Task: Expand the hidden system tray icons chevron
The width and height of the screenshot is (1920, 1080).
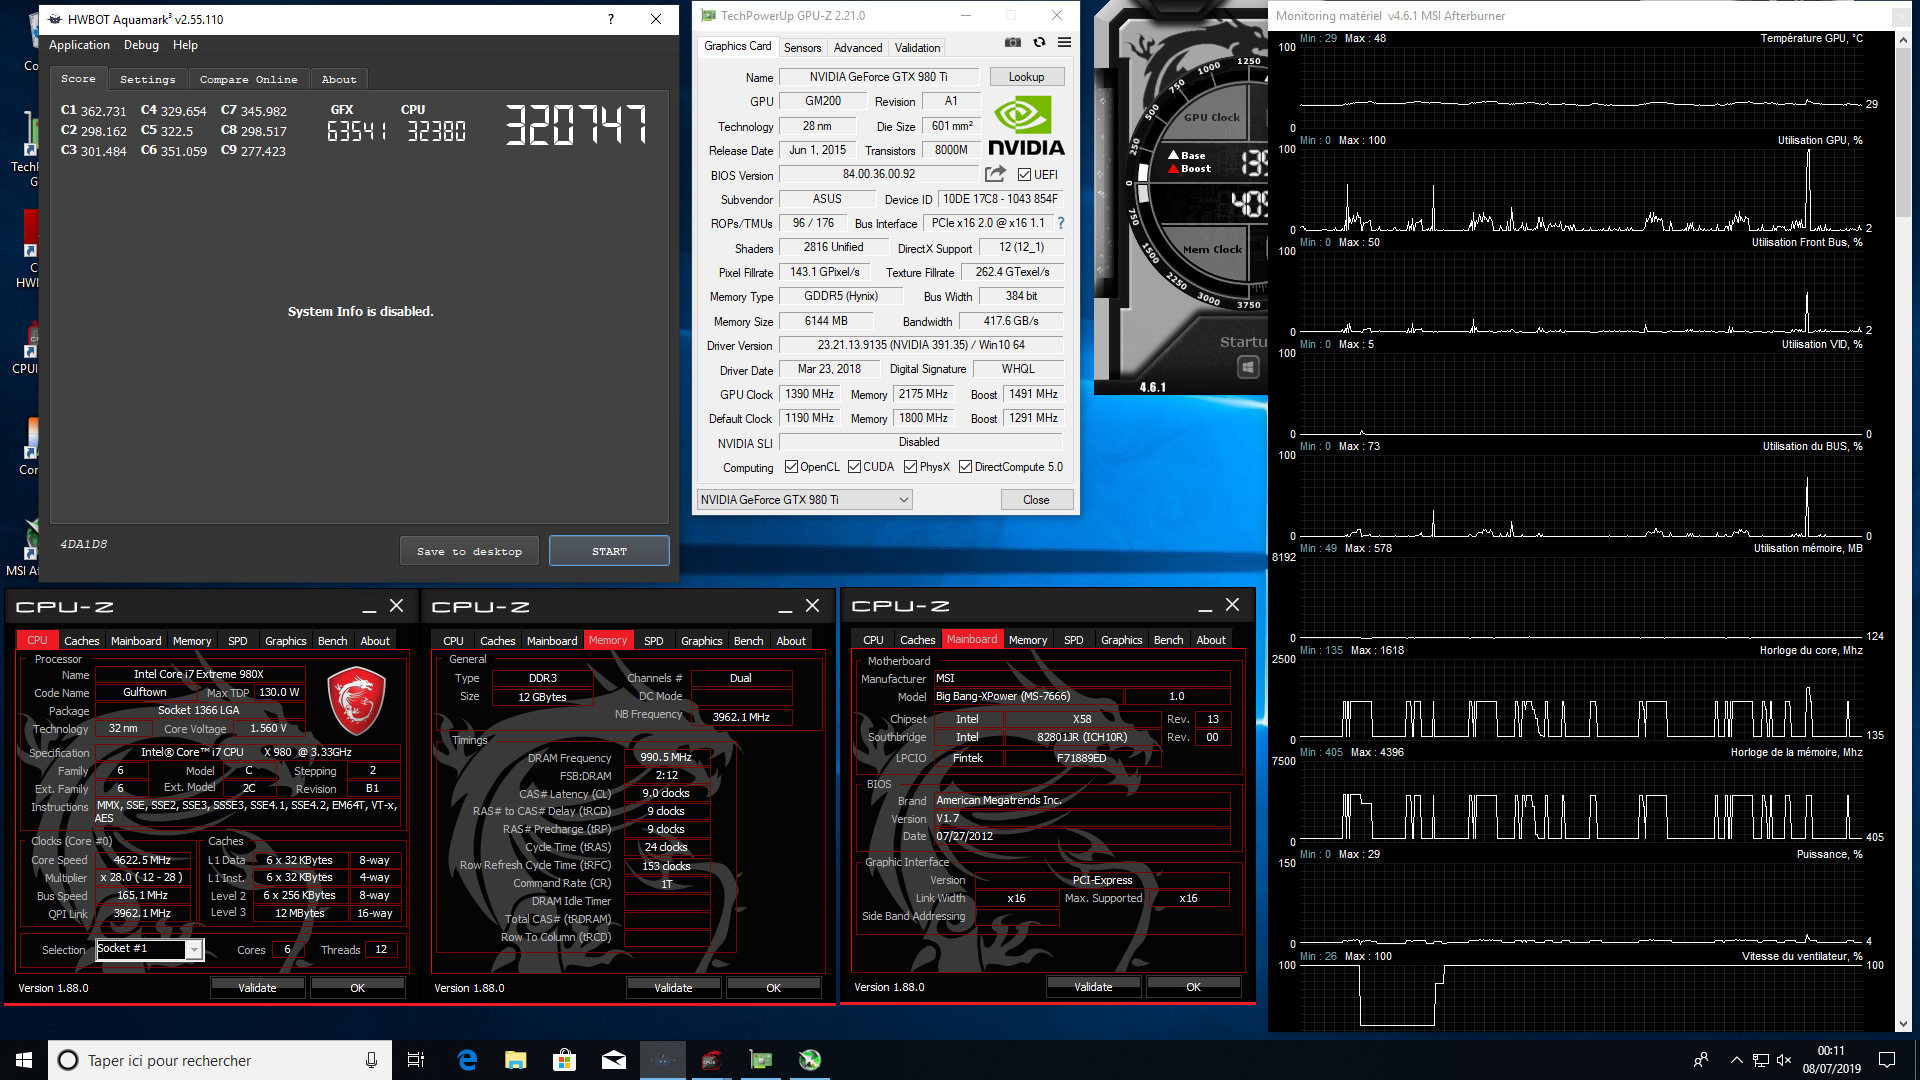Action: point(1736,1060)
